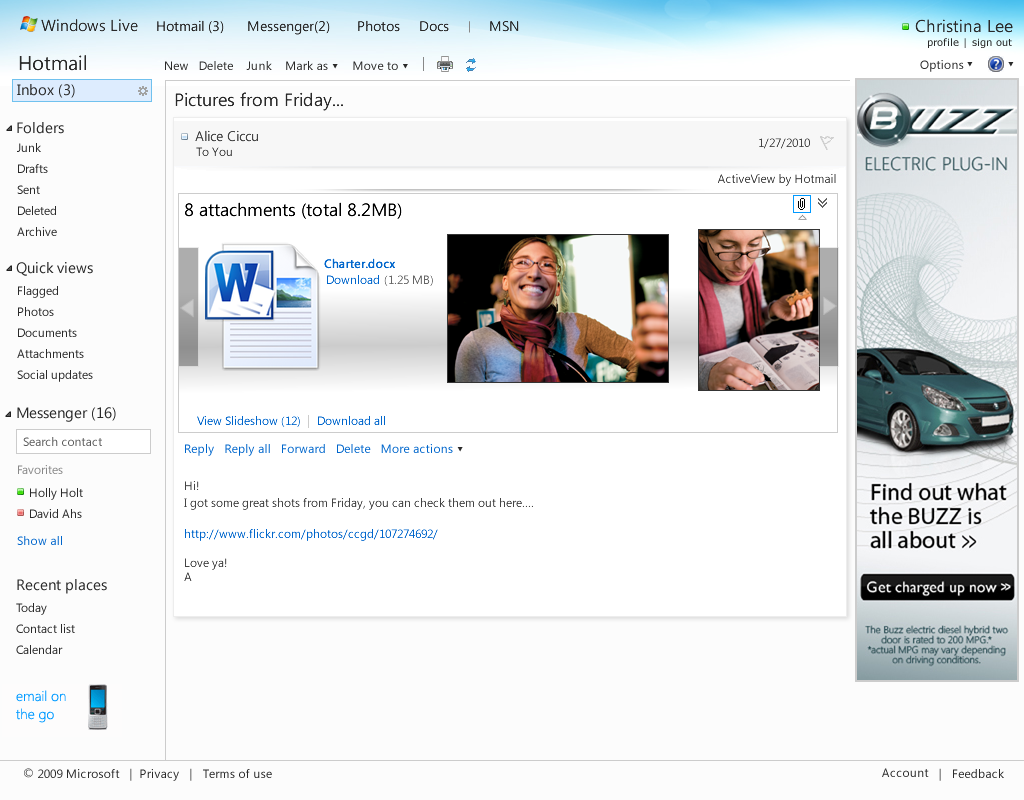This screenshot has height=800, width=1024.
Task: Open the Move to dropdown
Action: click(380, 66)
